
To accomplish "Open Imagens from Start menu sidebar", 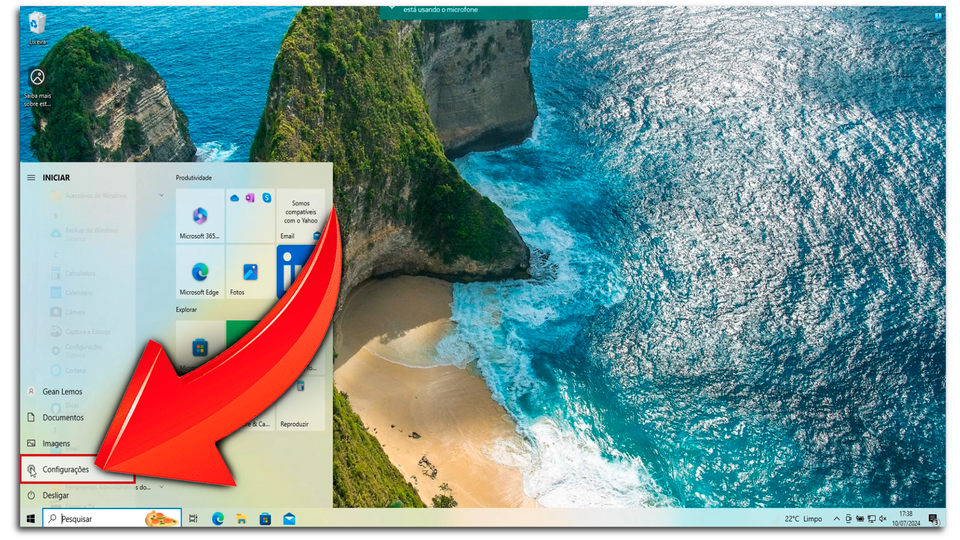I will pyautogui.click(x=56, y=443).
